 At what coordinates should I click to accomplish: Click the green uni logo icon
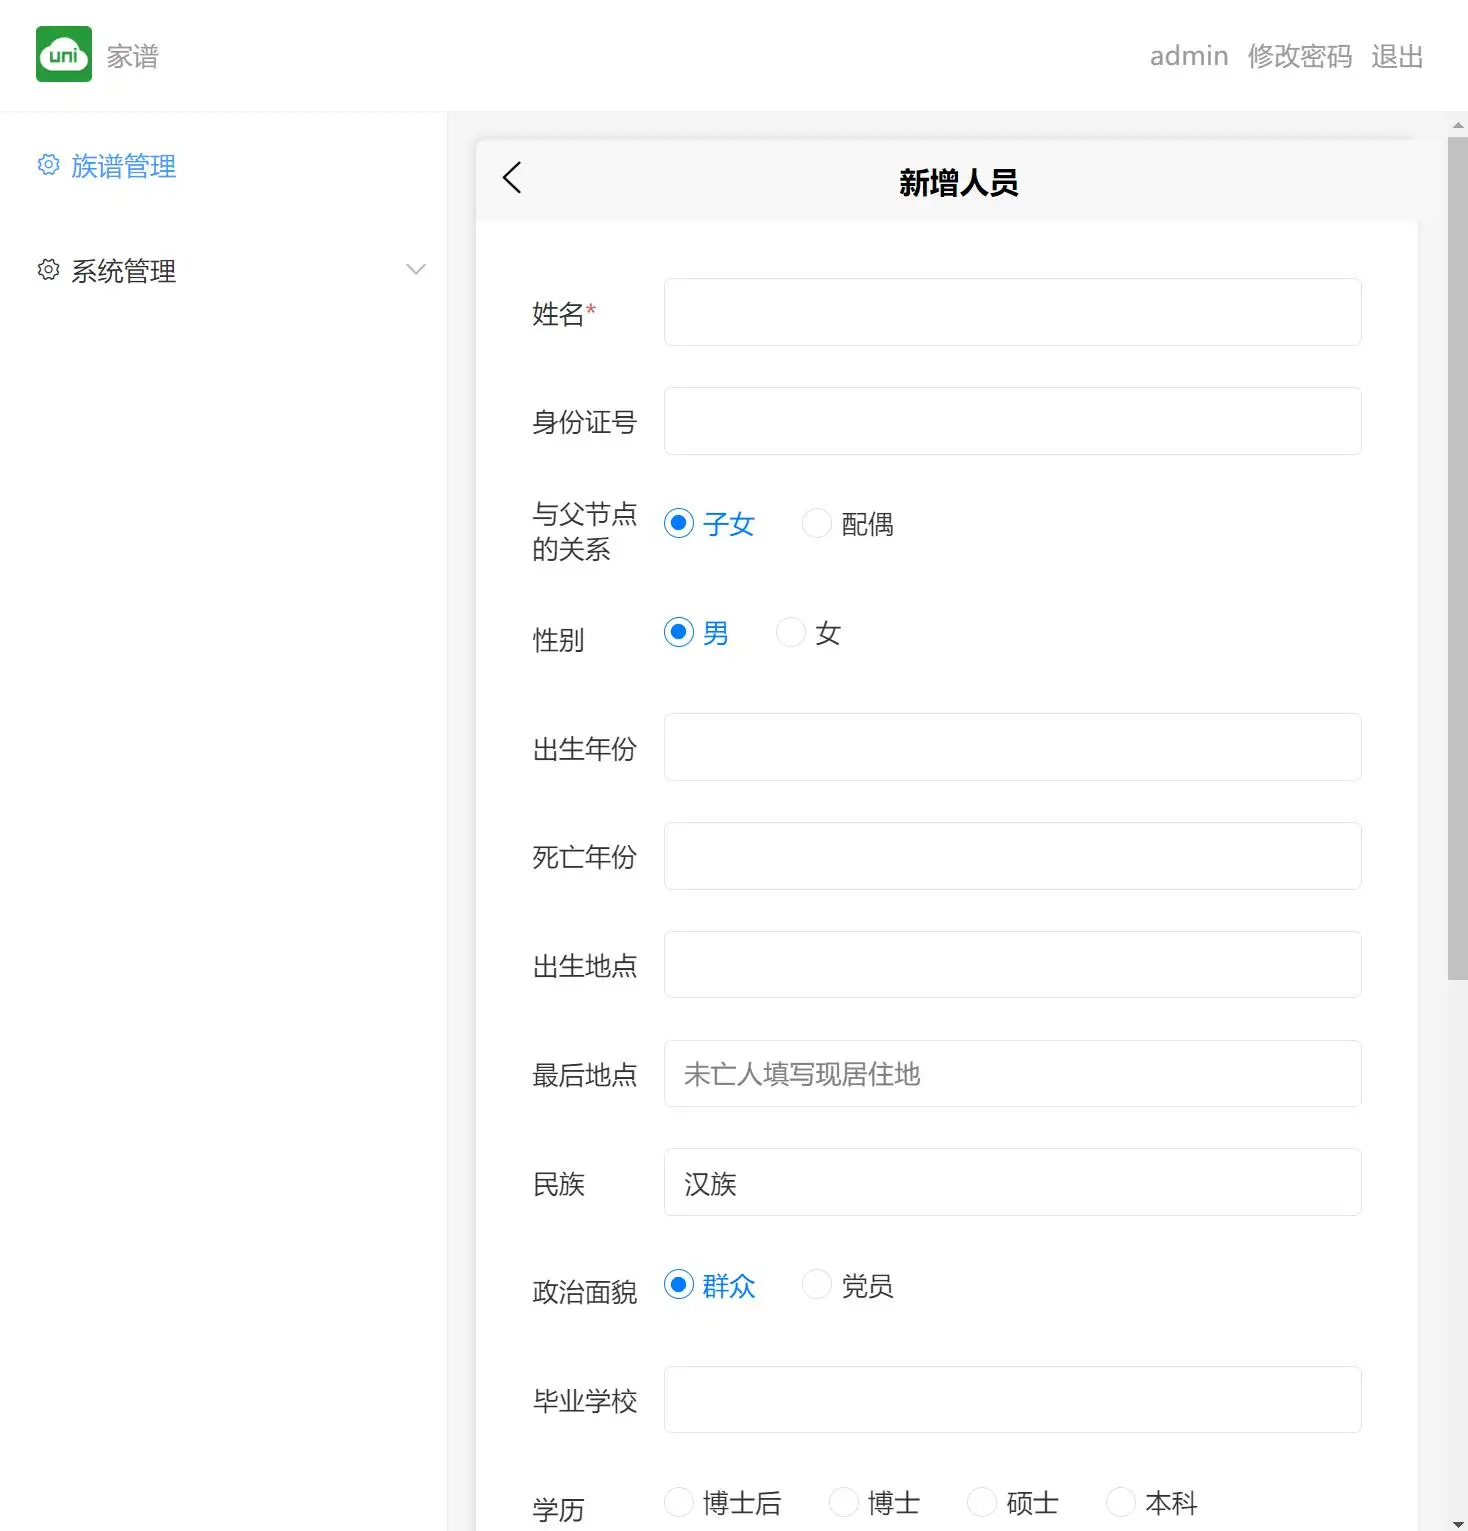pyautogui.click(x=64, y=55)
